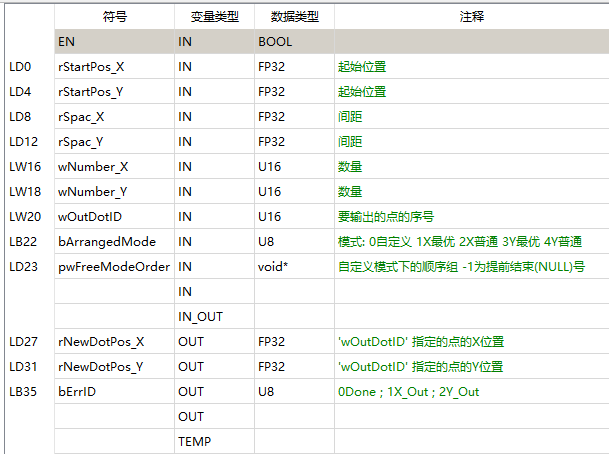Image resolution: width=609 pixels, height=454 pixels.
Task: Select FP32 type in rNewDotPos_X row
Action: 294,341
